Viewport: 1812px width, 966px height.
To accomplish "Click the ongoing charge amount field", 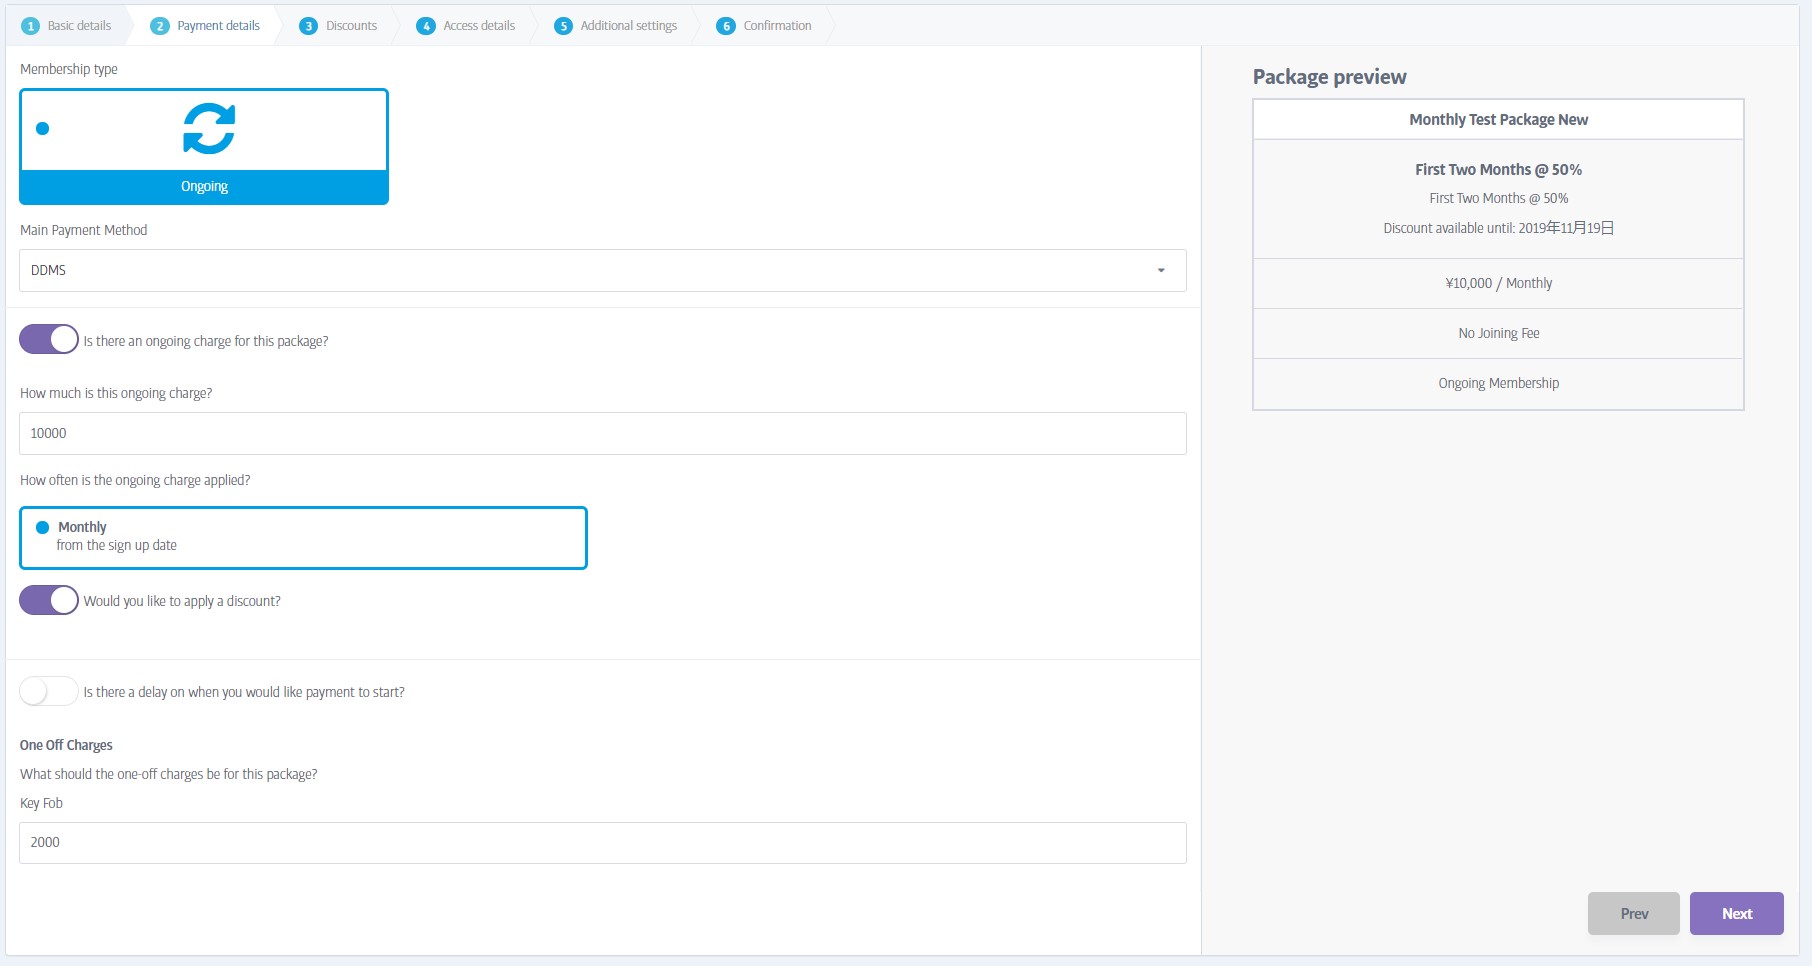I will [603, 434].
